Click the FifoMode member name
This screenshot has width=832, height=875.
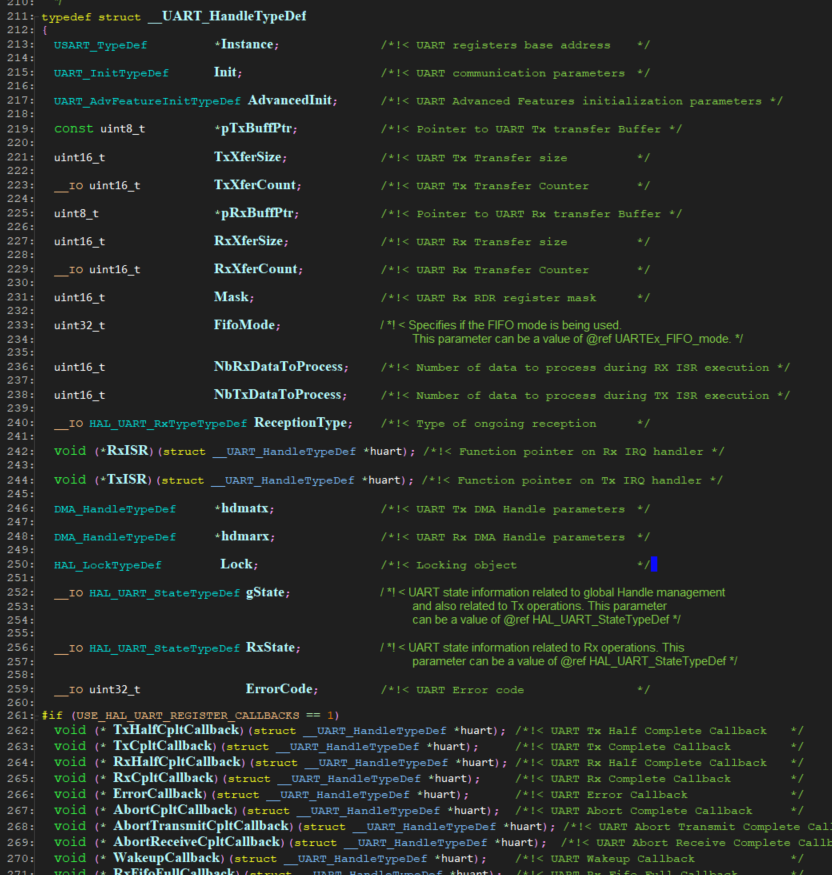[244, 324]
